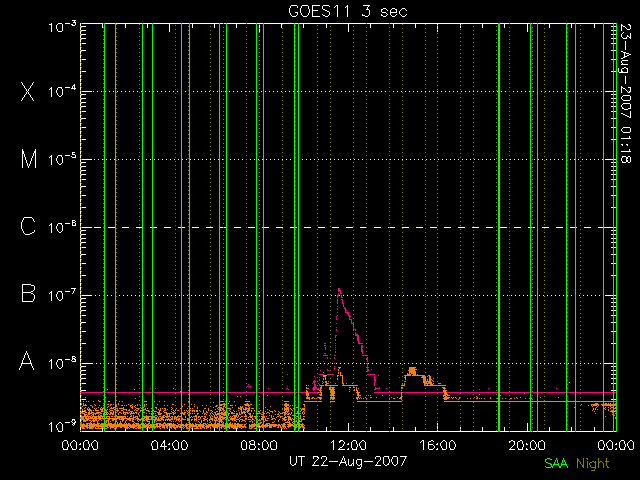Click the 23-Aug-2007 01:18 timestamp

pyautogui.click(x=625, y=93)
